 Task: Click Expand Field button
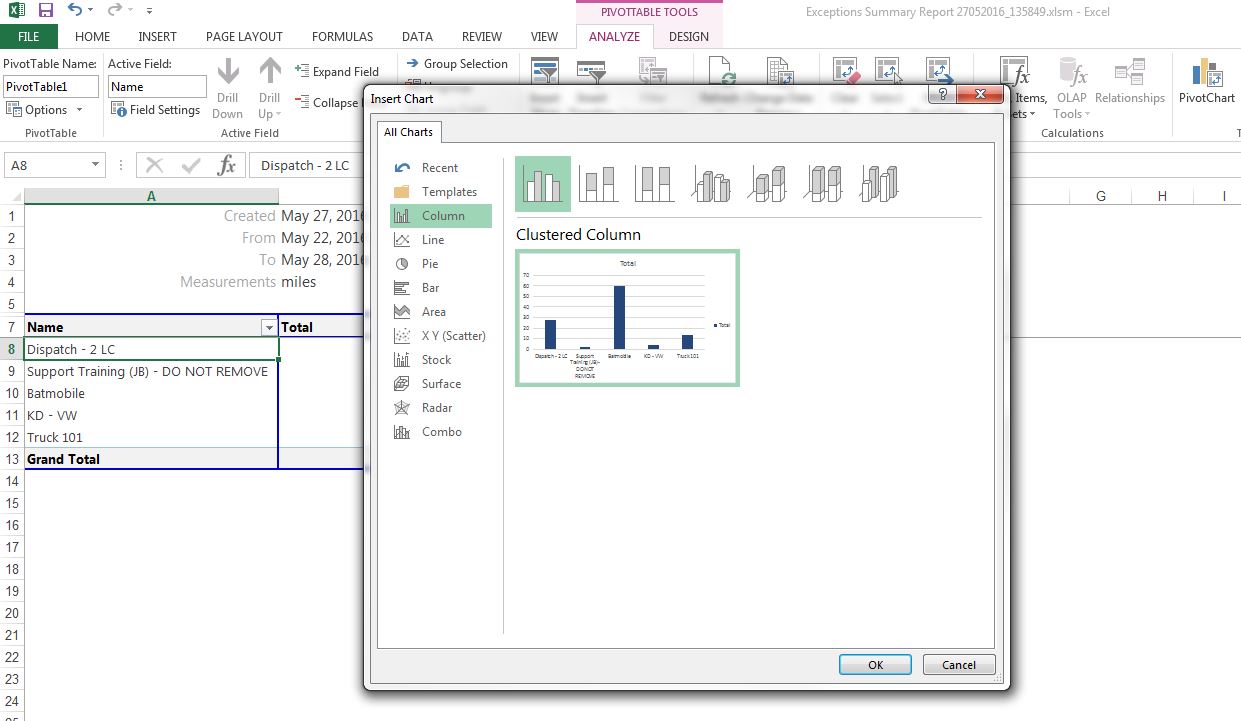click(337, 71)
